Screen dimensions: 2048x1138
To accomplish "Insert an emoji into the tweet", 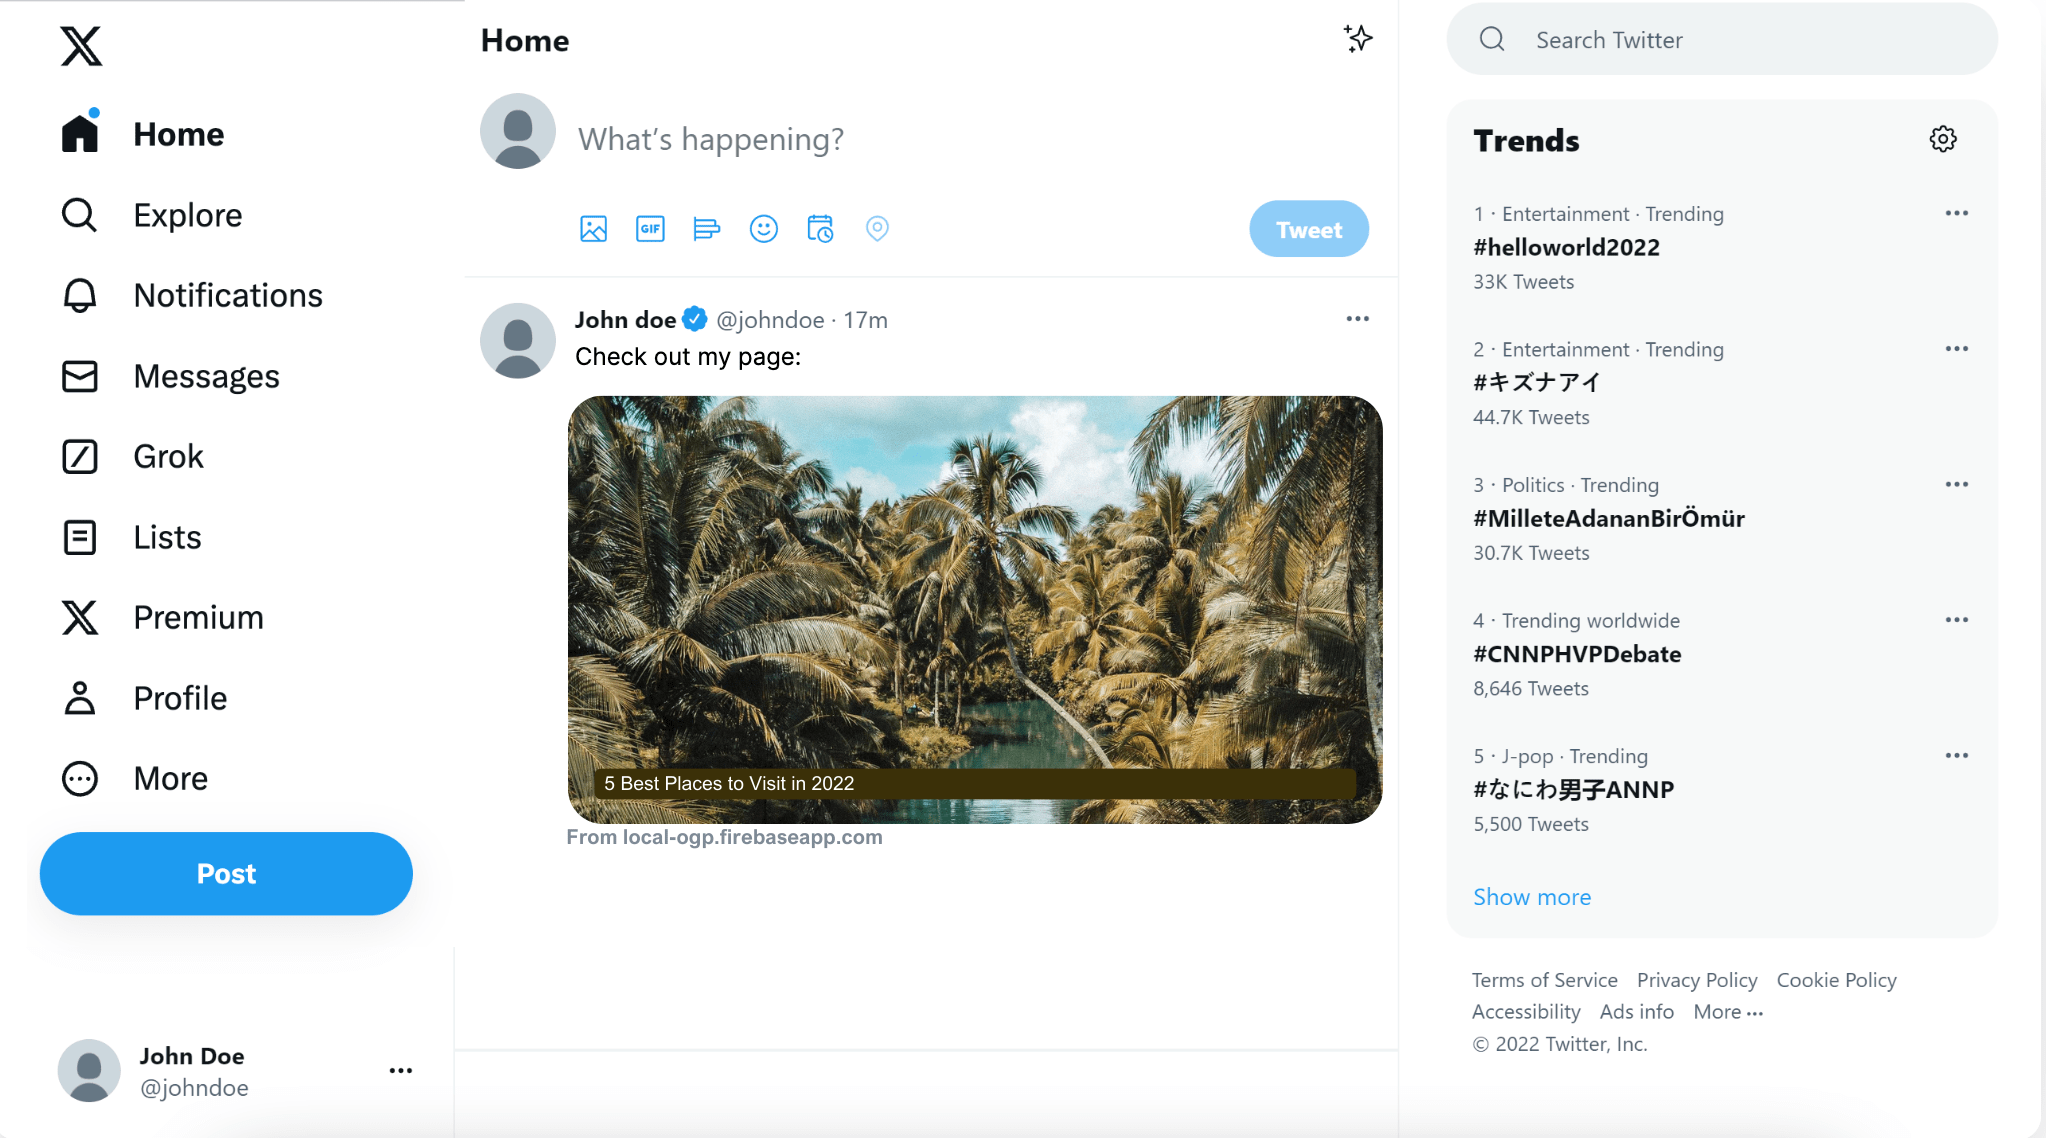I will (x=763, y=228).
